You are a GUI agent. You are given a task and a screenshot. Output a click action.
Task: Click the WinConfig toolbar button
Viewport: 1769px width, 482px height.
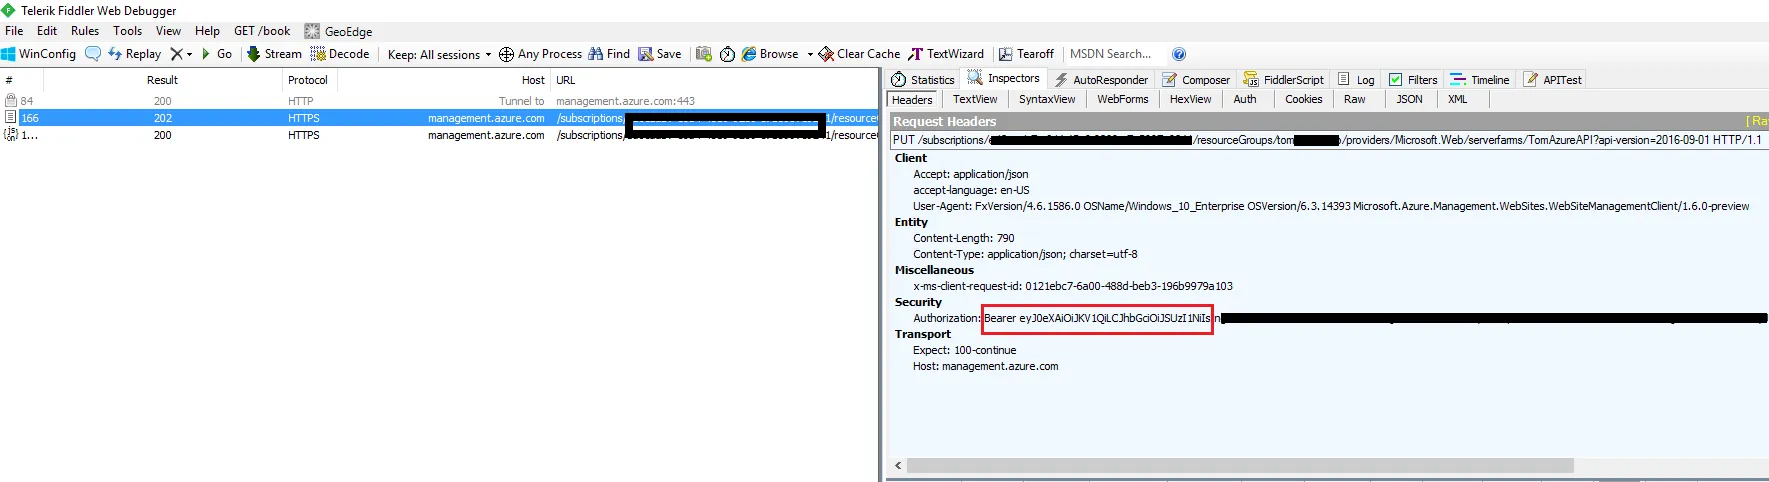tap(39, 54)
